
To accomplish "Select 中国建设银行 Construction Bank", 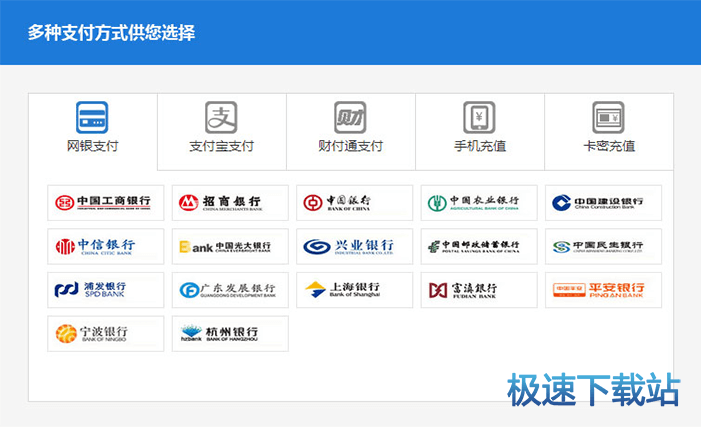I will pyautogui.click(x=604, y=203).
